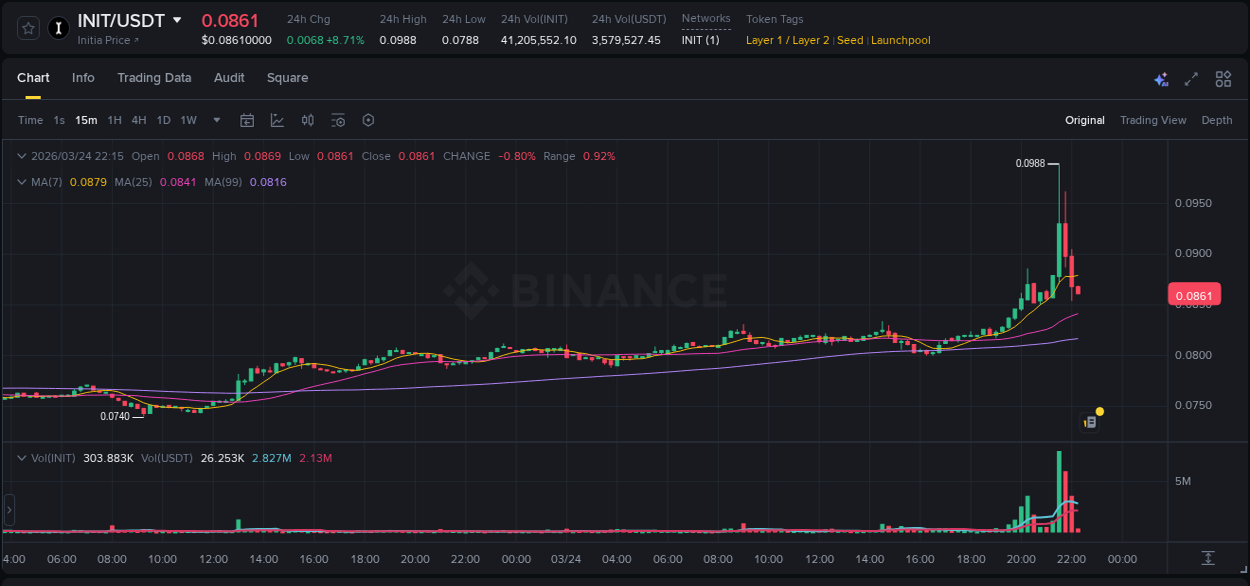Select the line chart overlay icon
Image resolution: width=1250 pixels, height=586 pixels.
click(276, 119)
